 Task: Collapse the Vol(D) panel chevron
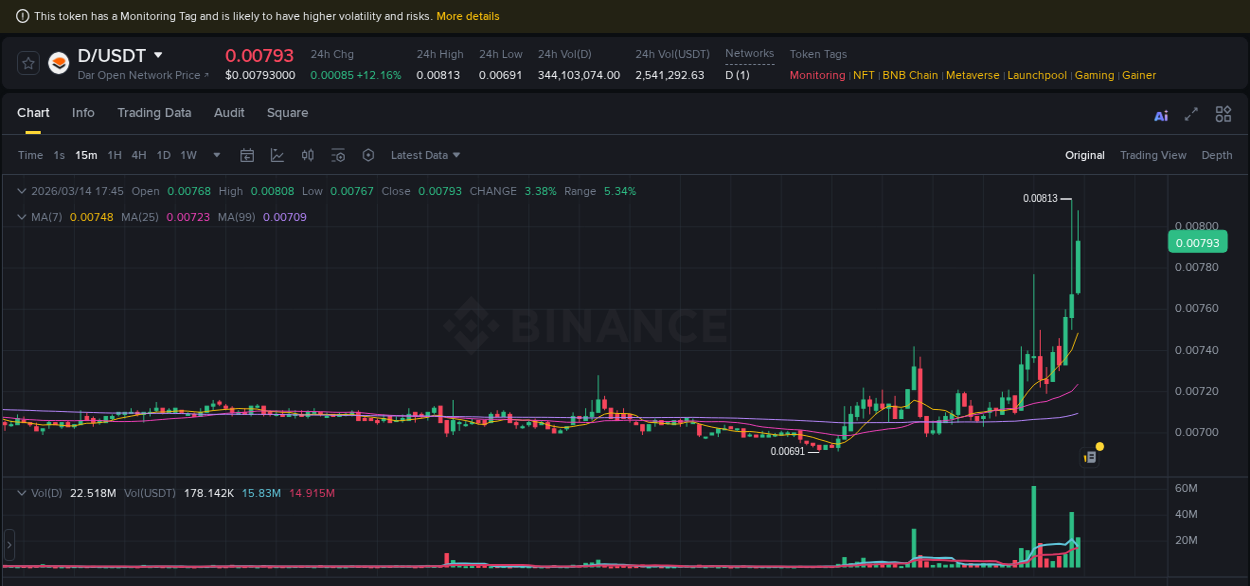coord(20,492)
